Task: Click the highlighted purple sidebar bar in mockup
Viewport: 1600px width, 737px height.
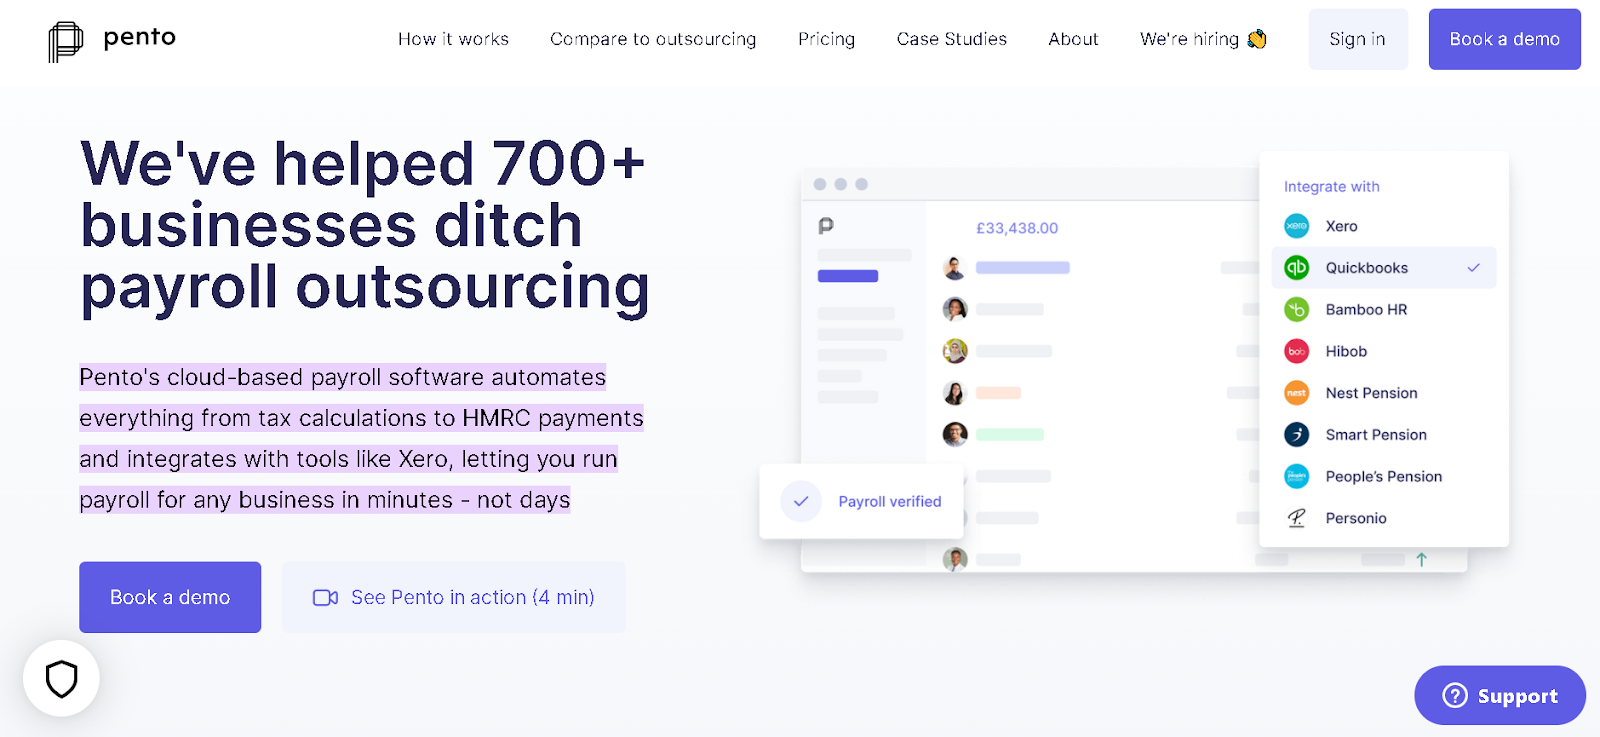Action: (x=848, y=276)
